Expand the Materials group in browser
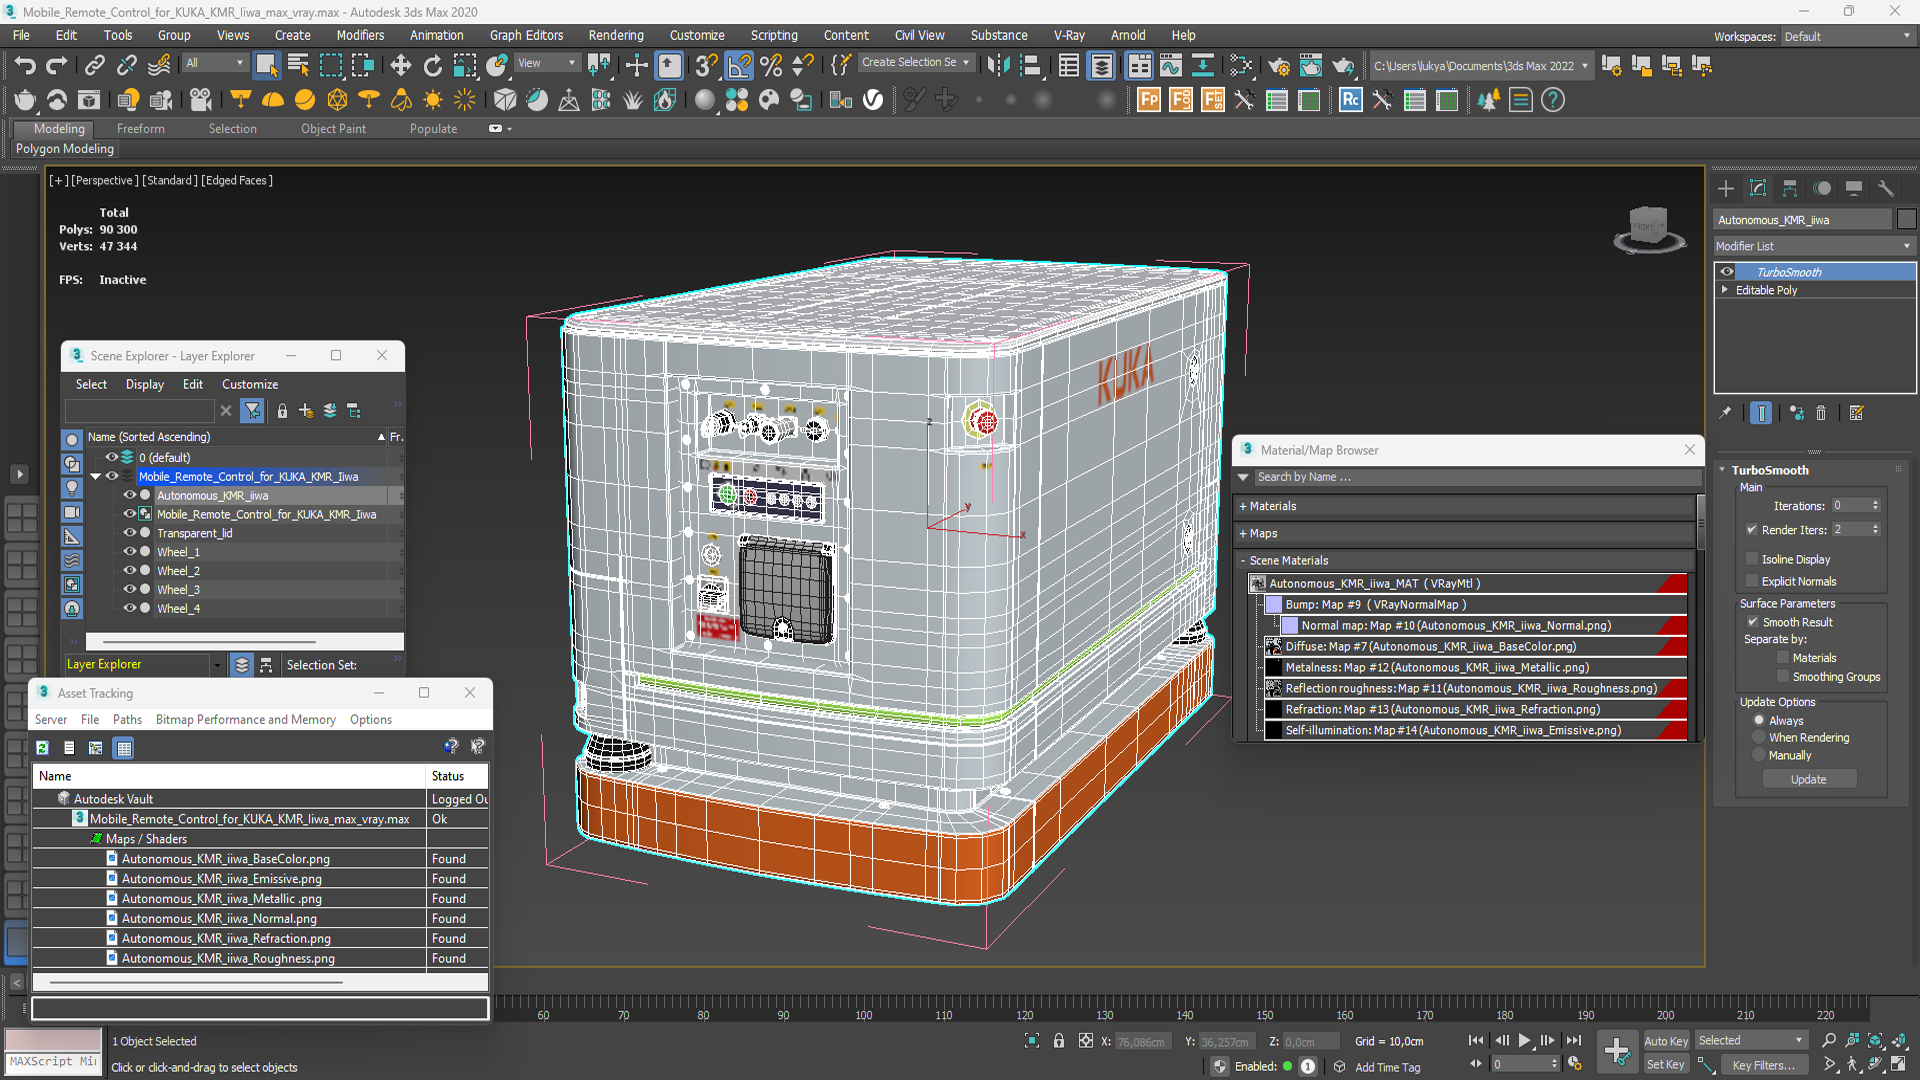This screenshot has height=1080, width=1920. click(x=1243, y=507)
